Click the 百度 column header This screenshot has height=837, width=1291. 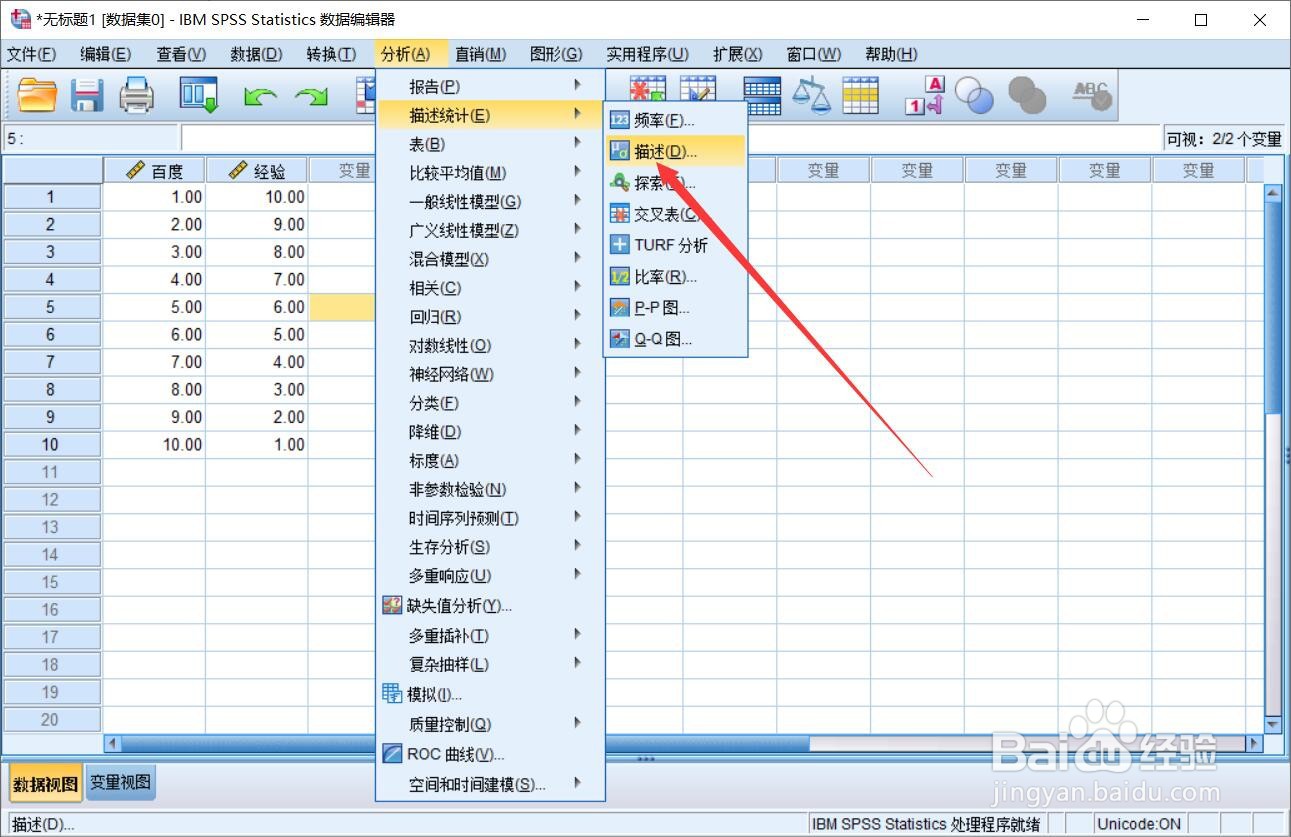(x=155, y=171)
